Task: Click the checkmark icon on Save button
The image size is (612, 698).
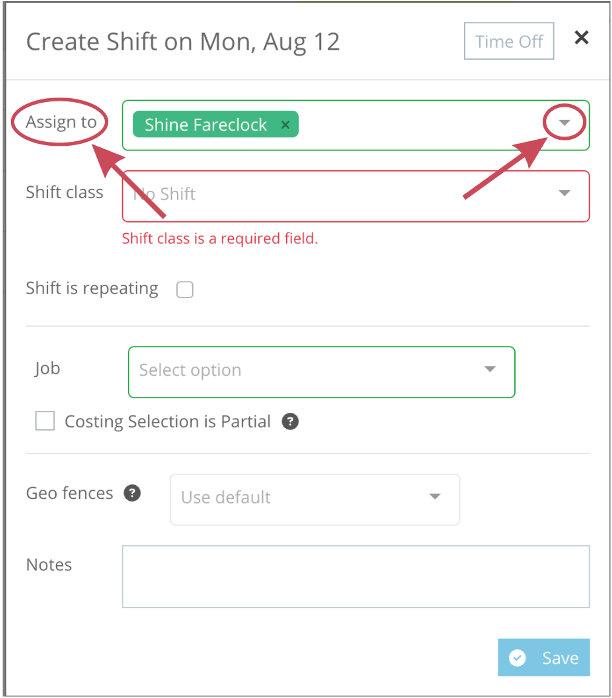Action: [x=517, y=657]
